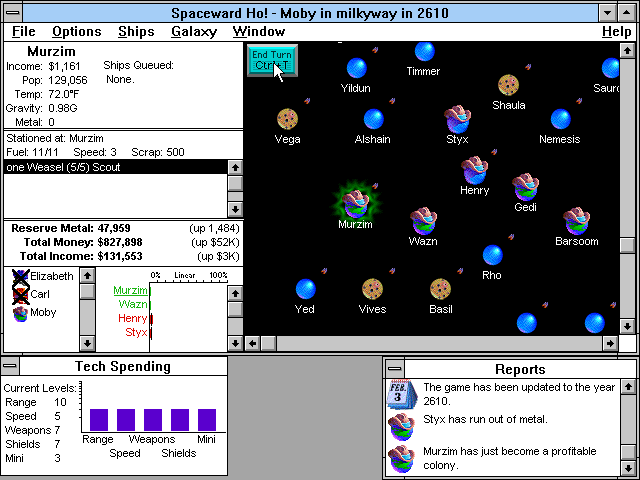Image resolution: width=640 pixels, height=480 pixels.
Task: Click the Henry colony planet
Action: [x=474, y=170]
